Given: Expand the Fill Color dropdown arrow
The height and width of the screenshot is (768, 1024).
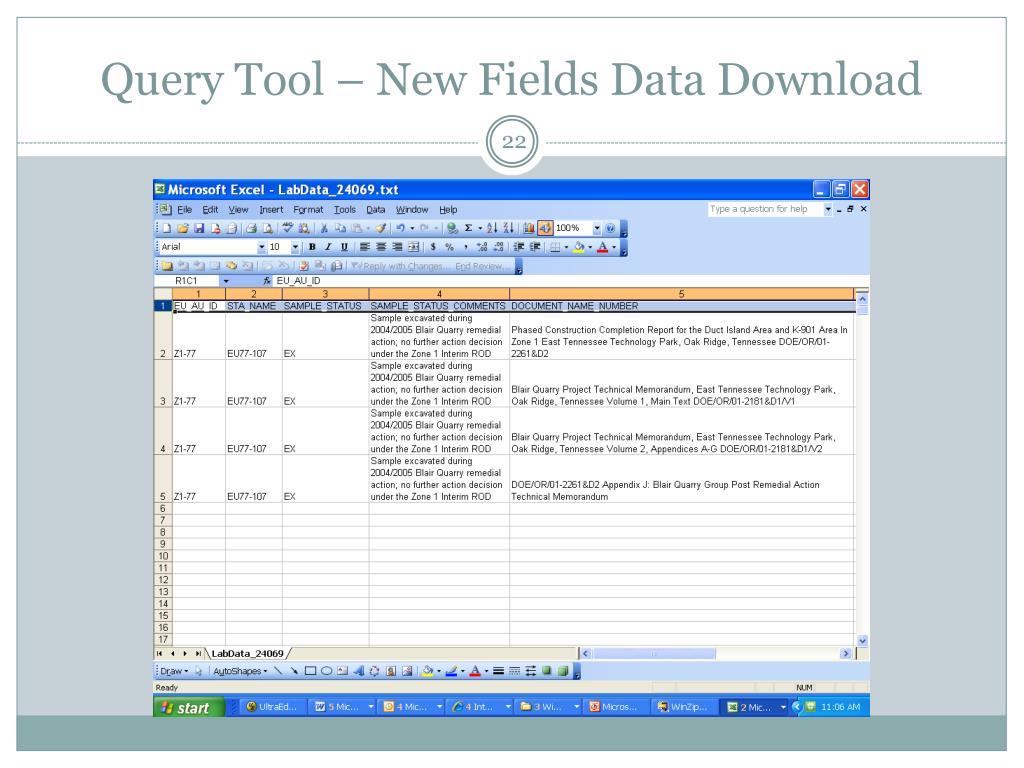Looking at the screenshot, I should [x=590, y=247].
